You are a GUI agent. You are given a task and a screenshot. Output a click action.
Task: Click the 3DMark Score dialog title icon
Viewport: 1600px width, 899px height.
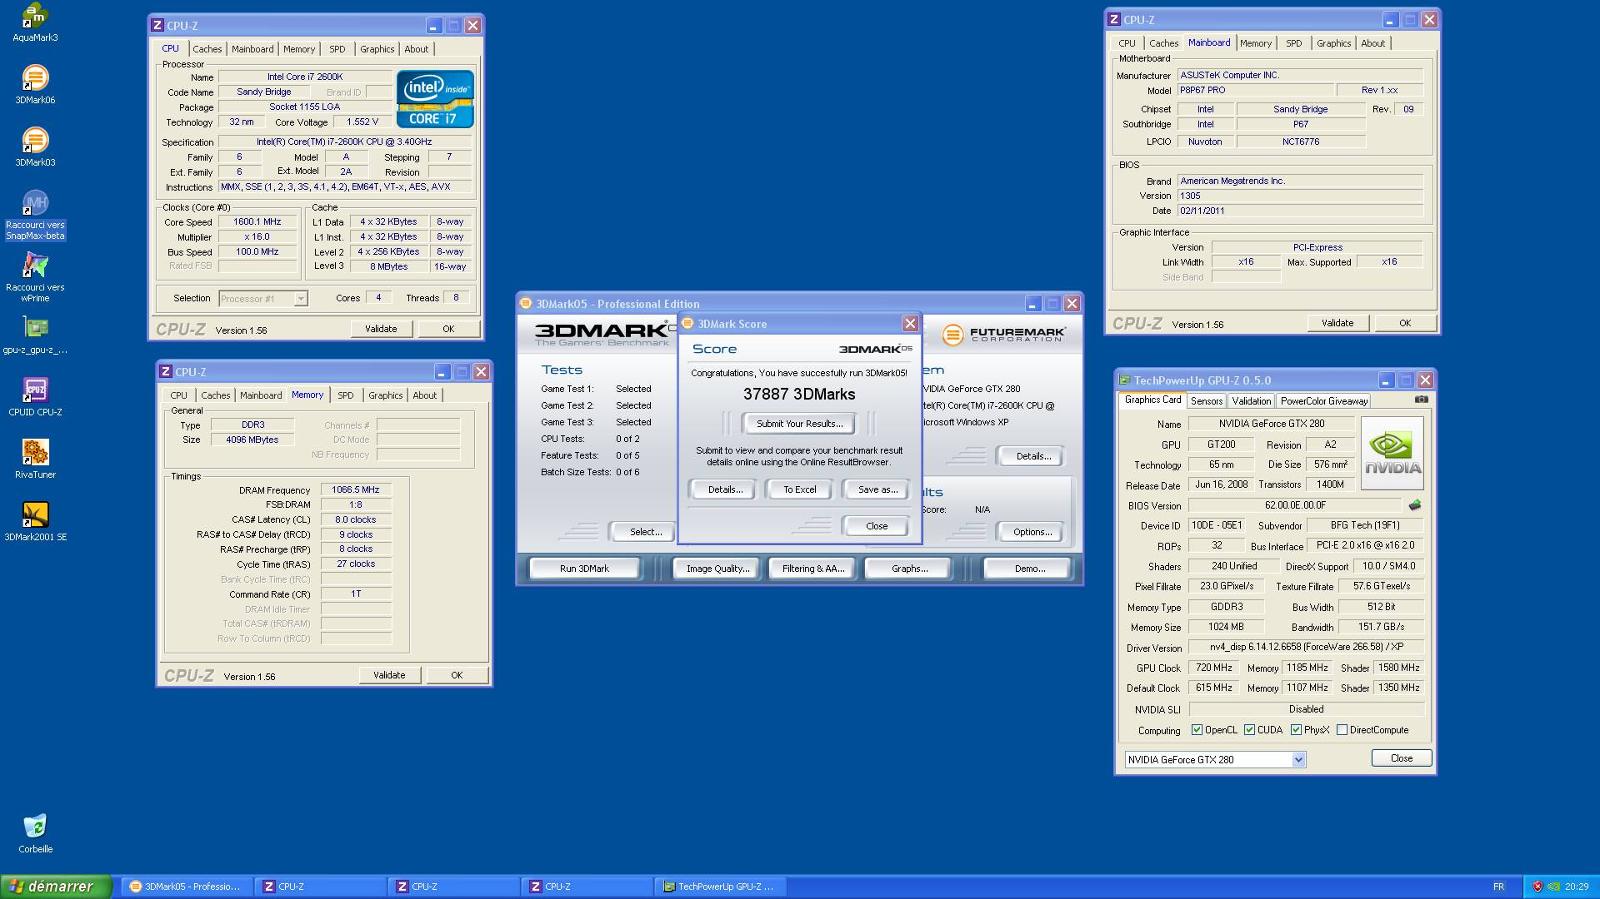point(687,324)
